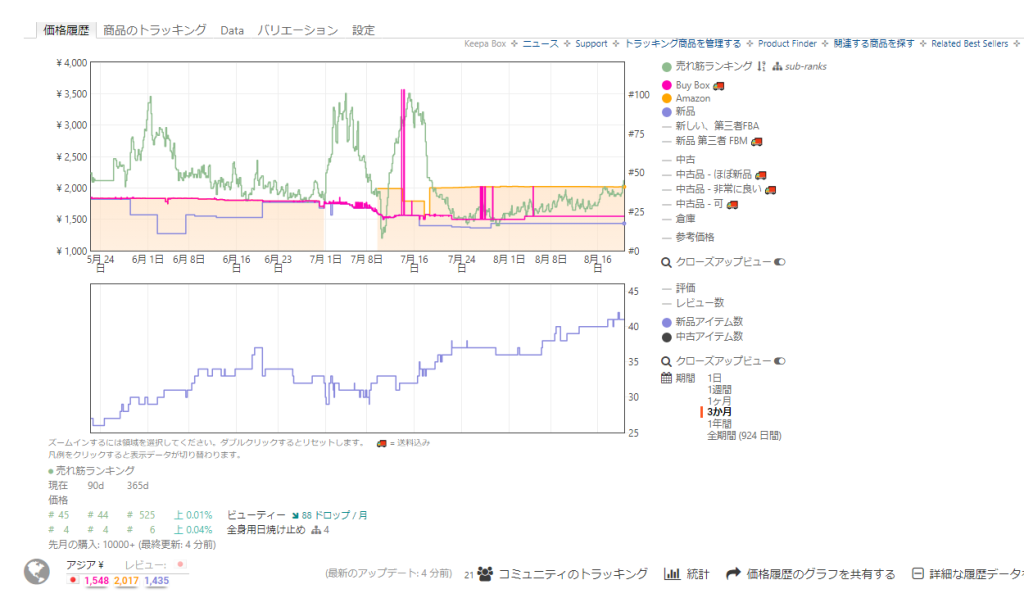Viewport: 1024px width, 598px height.
Task: Toggle the lower クローズアップビュー switch
Action: [780, 361]
